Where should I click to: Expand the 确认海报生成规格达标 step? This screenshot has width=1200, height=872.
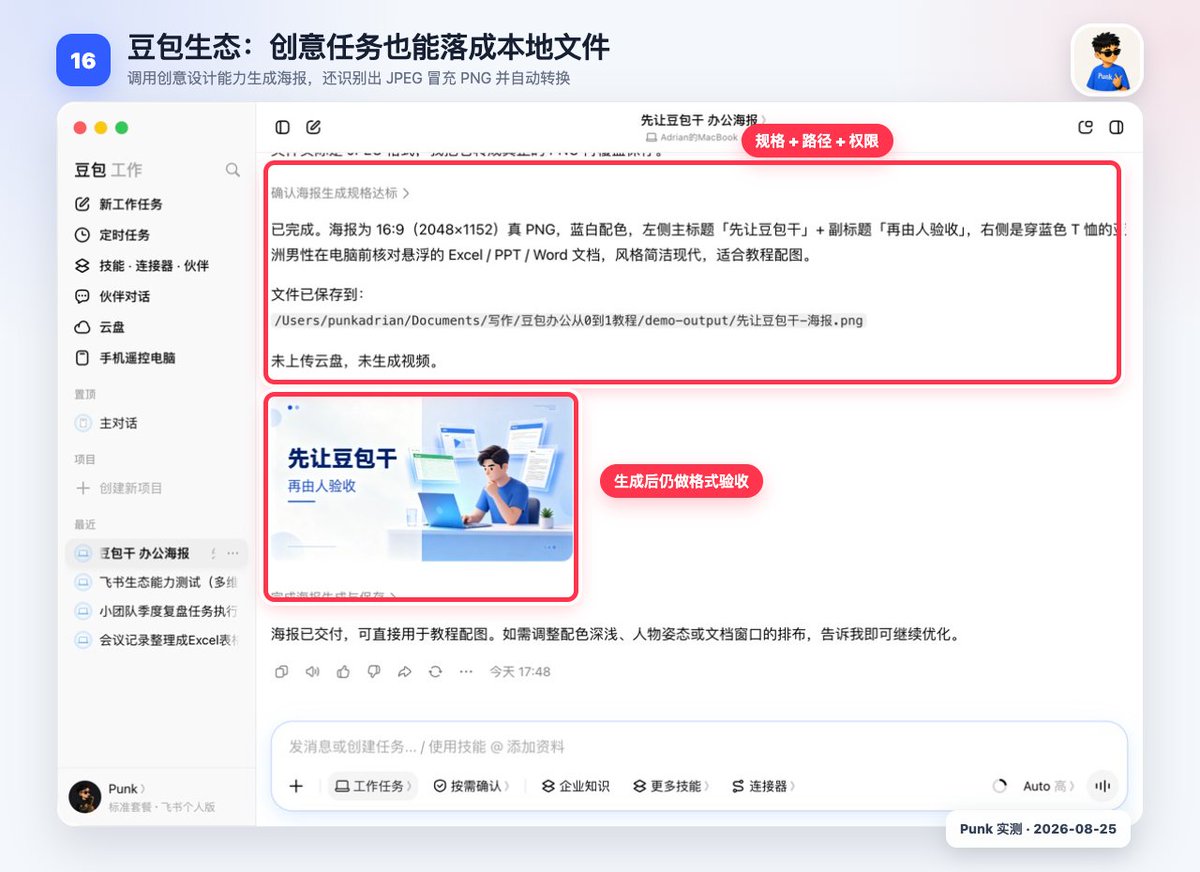pyautogui.click(x=340, y=193)
